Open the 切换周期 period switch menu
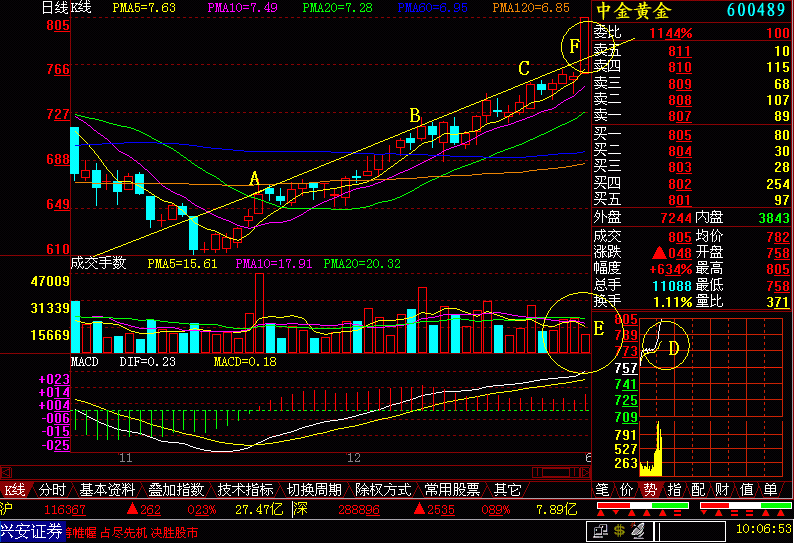Screen dimensions: 794x544 coord(314,490)
